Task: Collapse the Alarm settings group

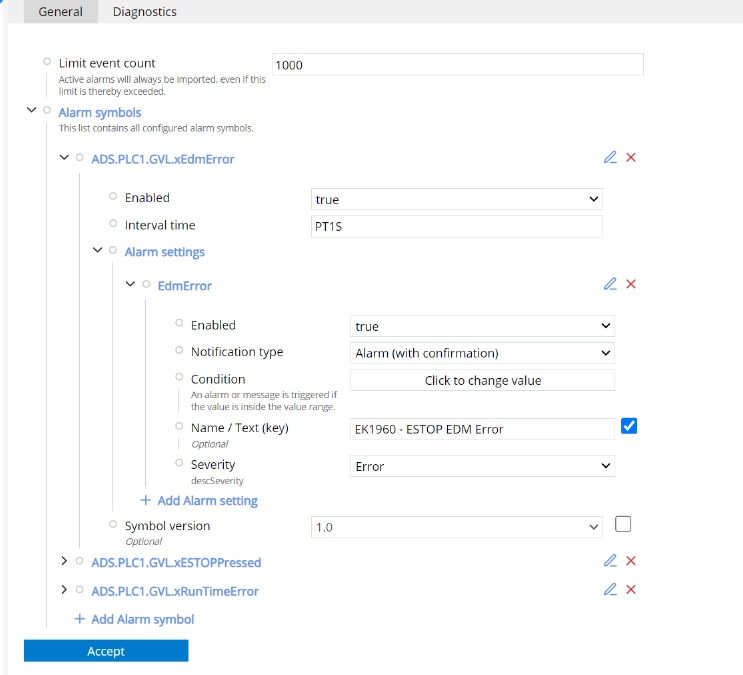Action: 97,250
